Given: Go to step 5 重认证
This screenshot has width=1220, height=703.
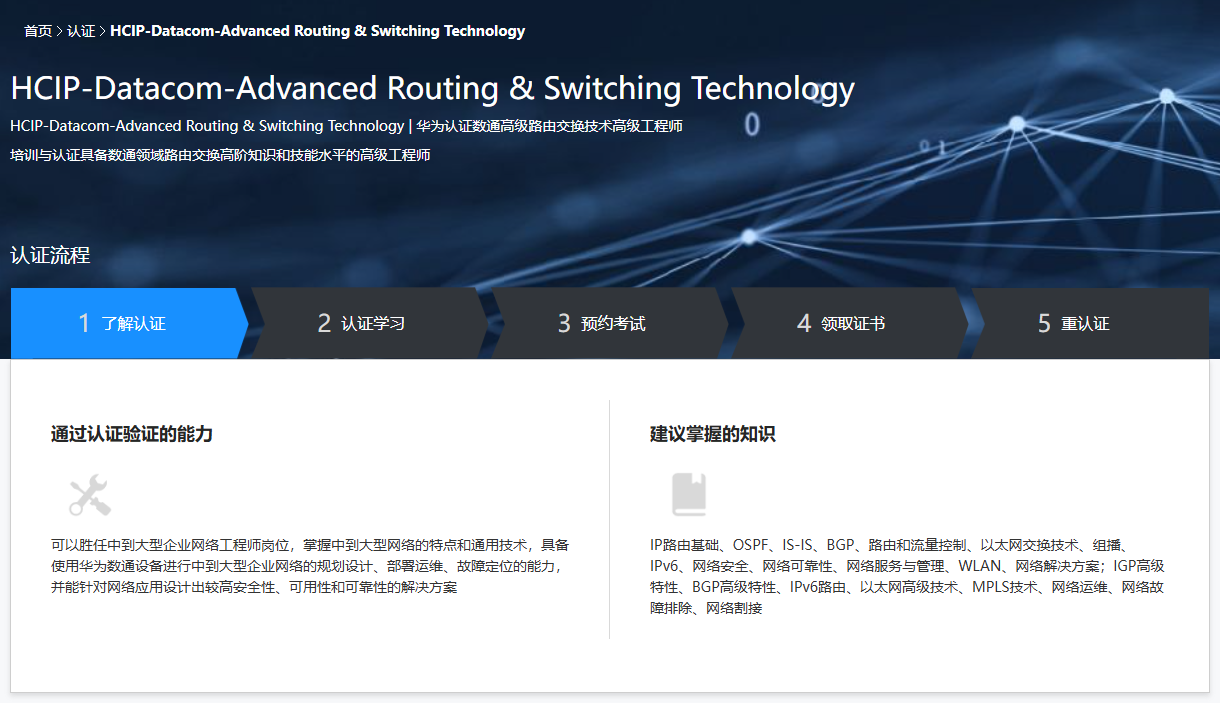Looking at the screenshot, I should [x=1090, y=323].
